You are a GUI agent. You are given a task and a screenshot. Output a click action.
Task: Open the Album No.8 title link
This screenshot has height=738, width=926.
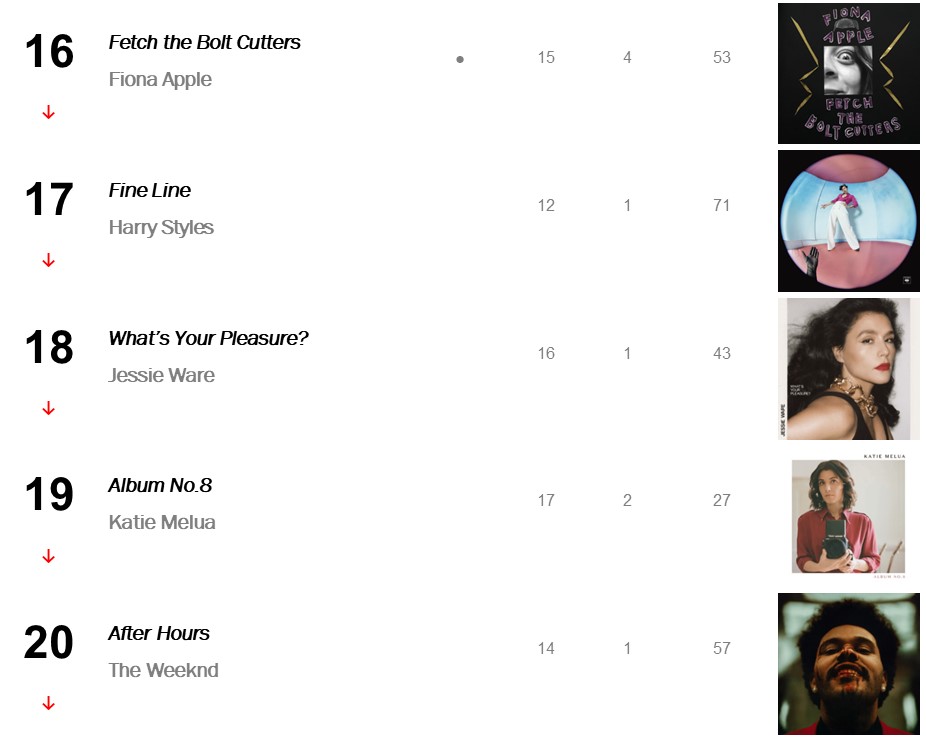(160, 485)
